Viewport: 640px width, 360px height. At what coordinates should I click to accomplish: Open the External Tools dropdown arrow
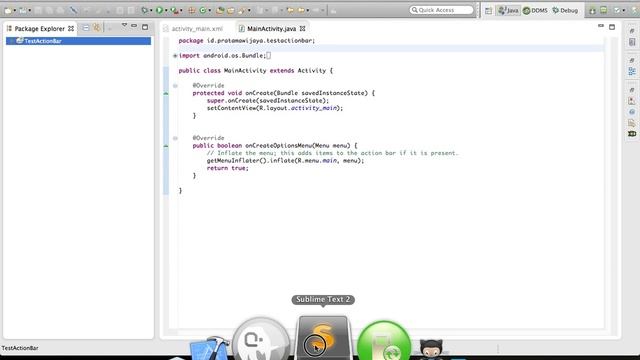[x=181, y=11]
